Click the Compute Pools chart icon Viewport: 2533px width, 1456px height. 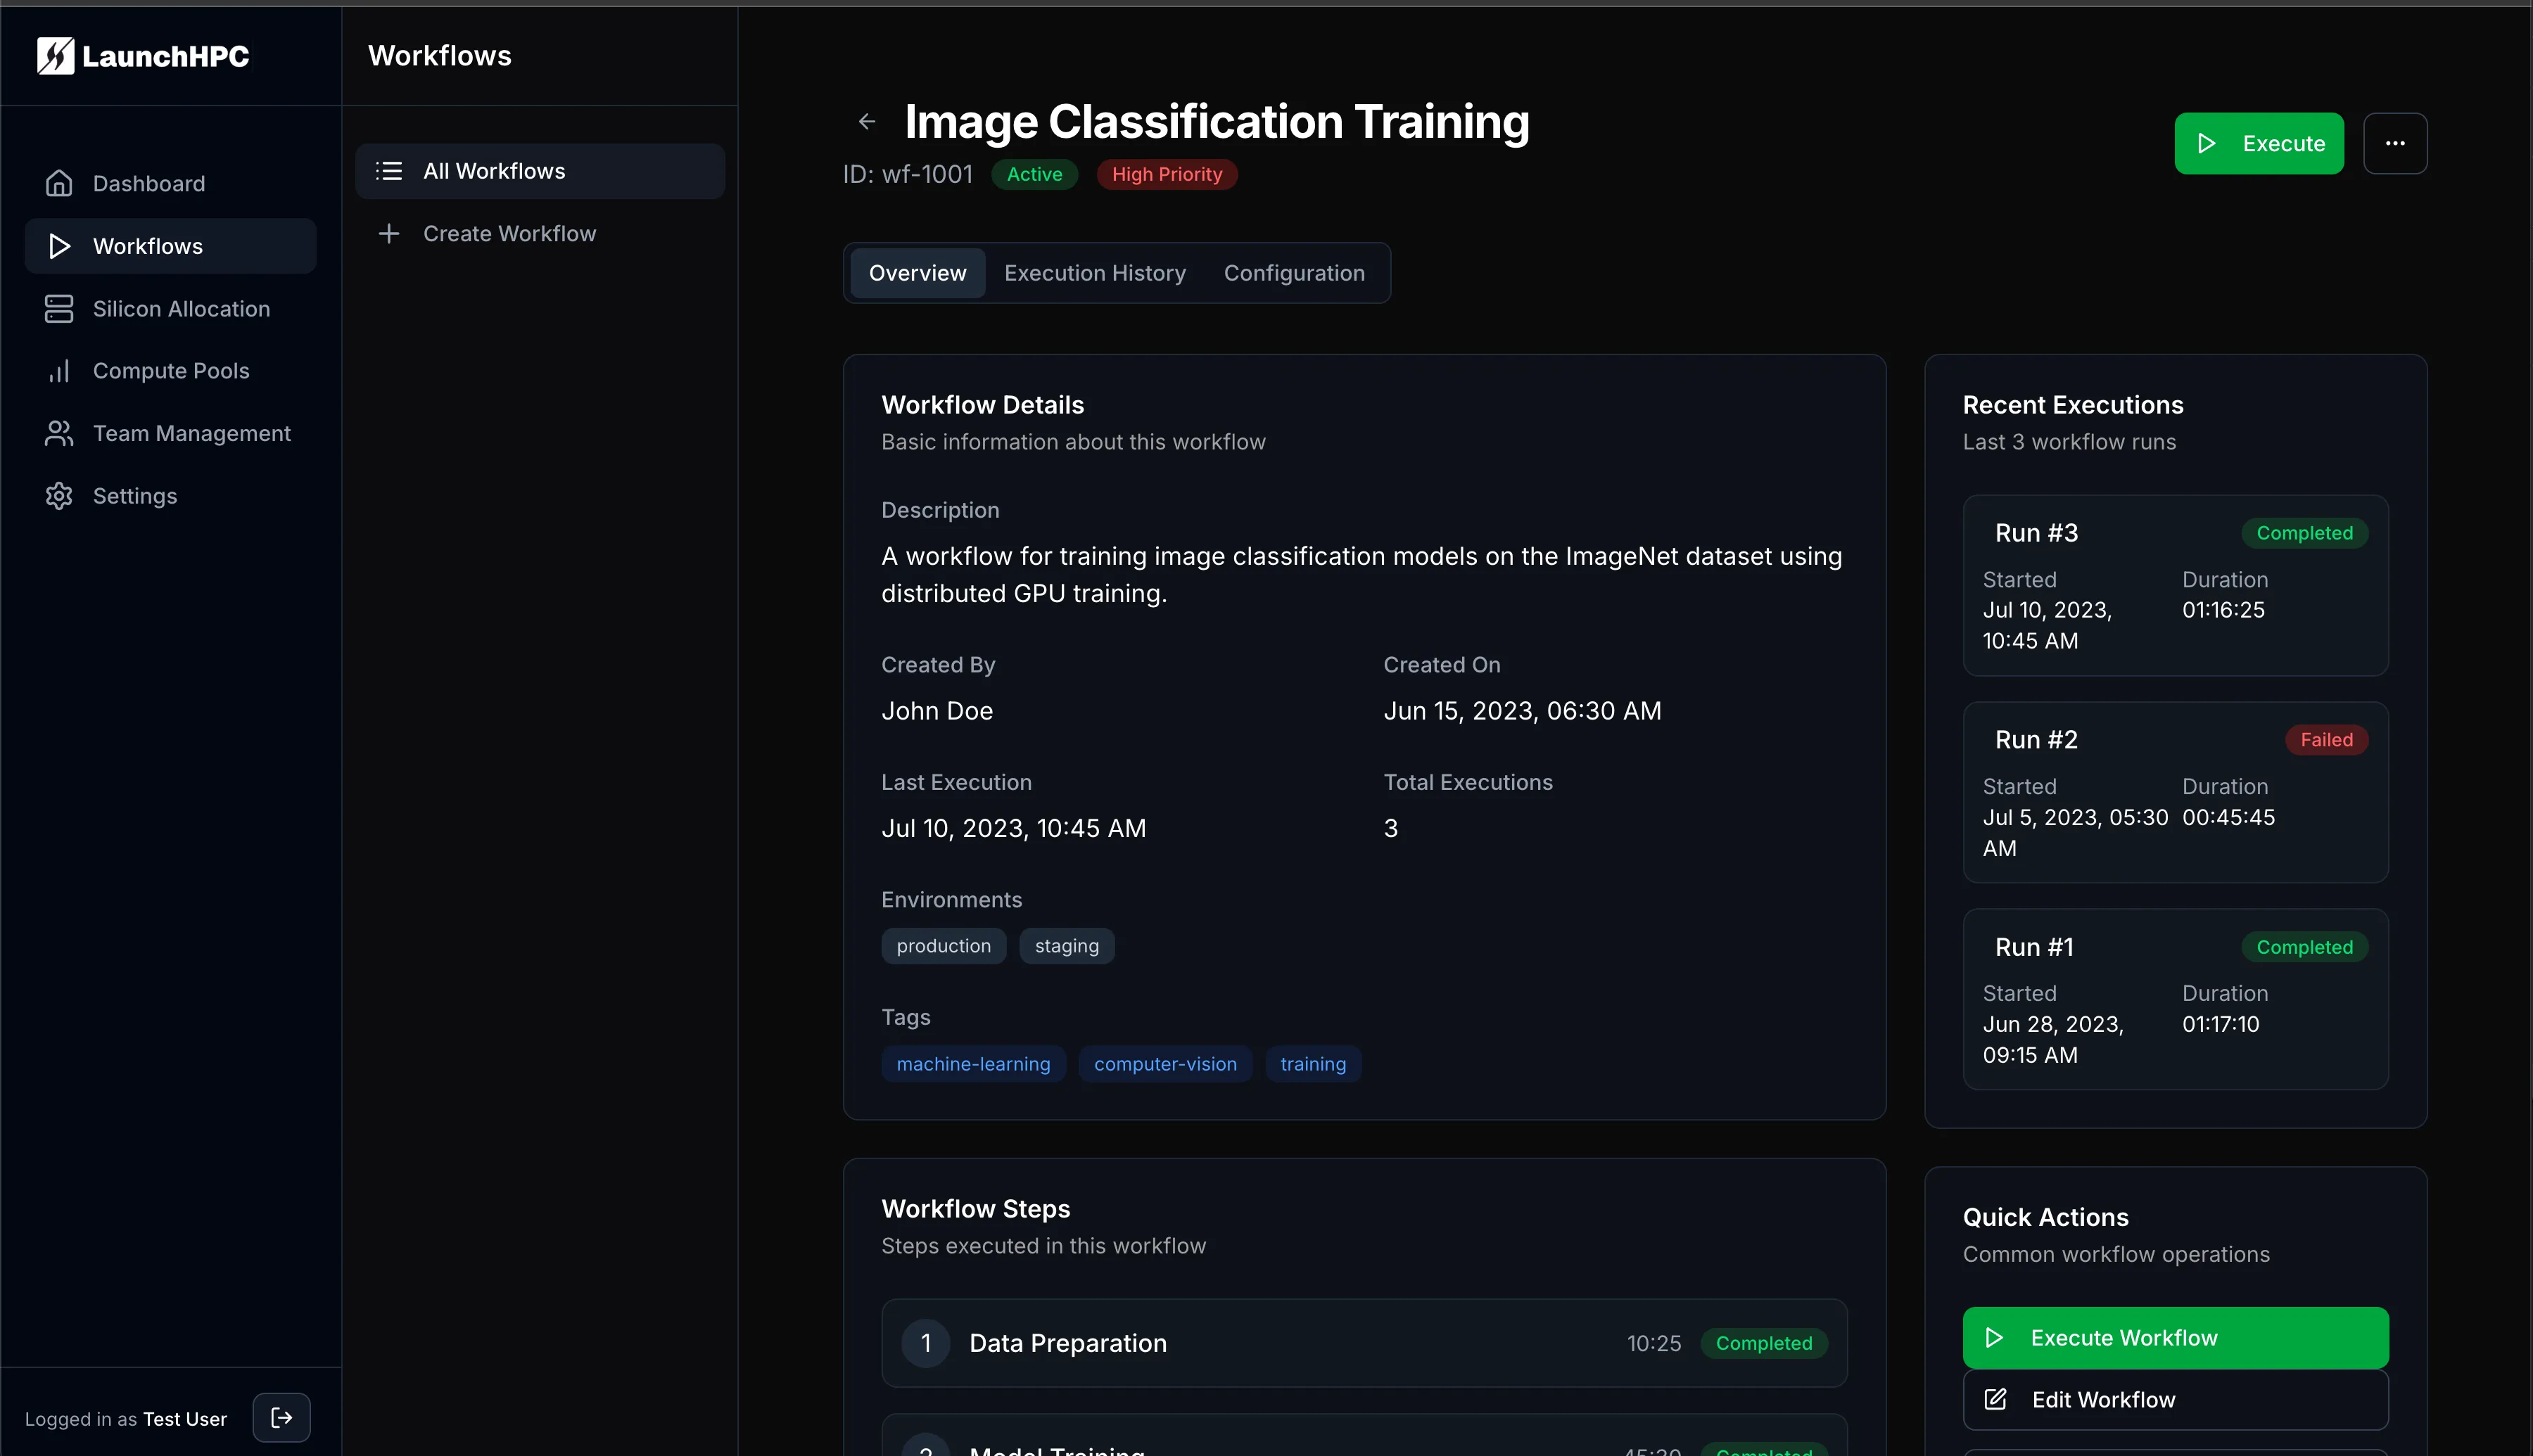(x=58, y=371)
